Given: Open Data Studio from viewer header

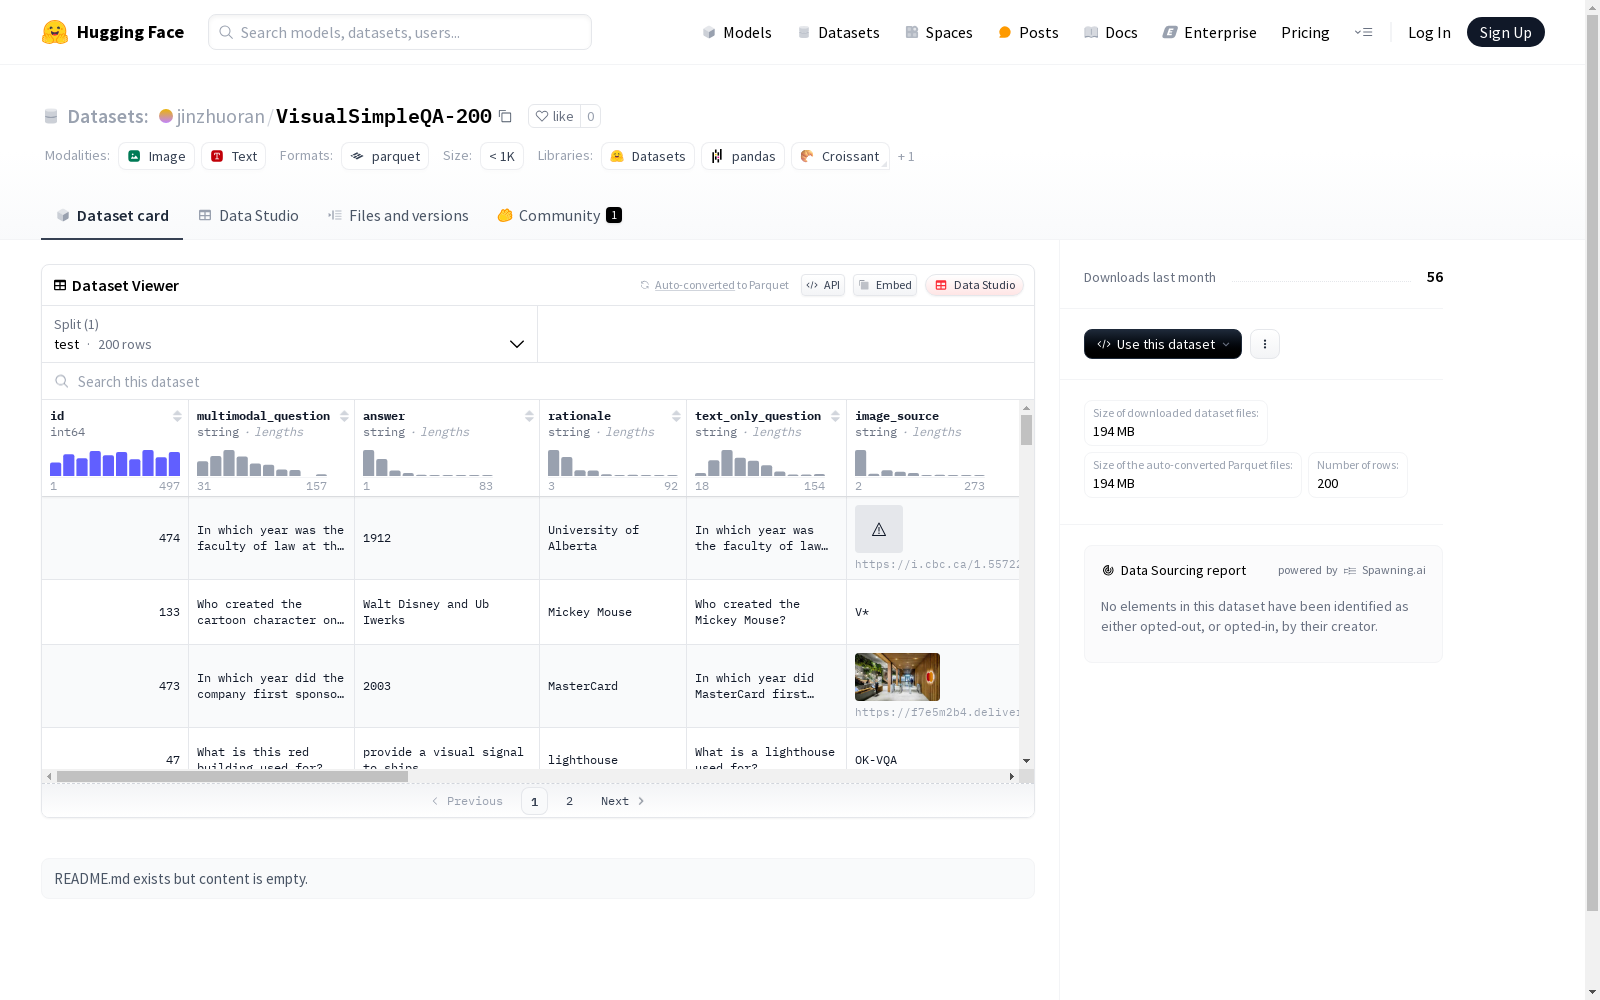Looking at the screenshot, I should (974, 285).
